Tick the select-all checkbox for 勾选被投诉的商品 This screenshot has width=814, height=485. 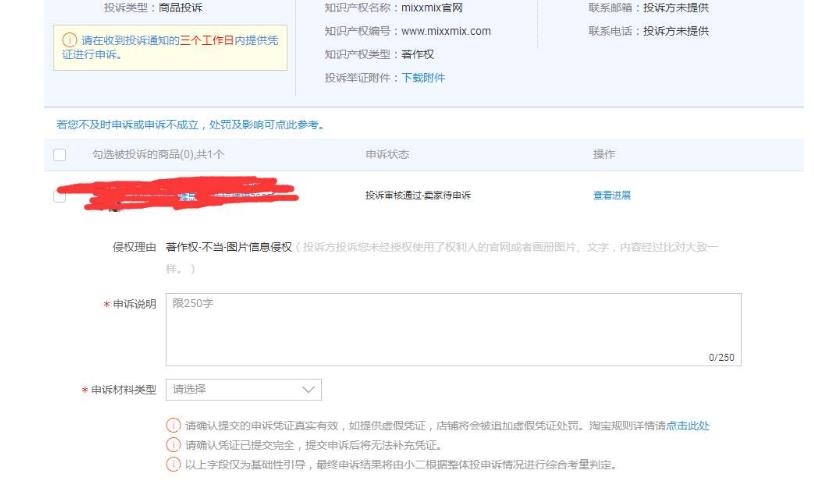59,155
